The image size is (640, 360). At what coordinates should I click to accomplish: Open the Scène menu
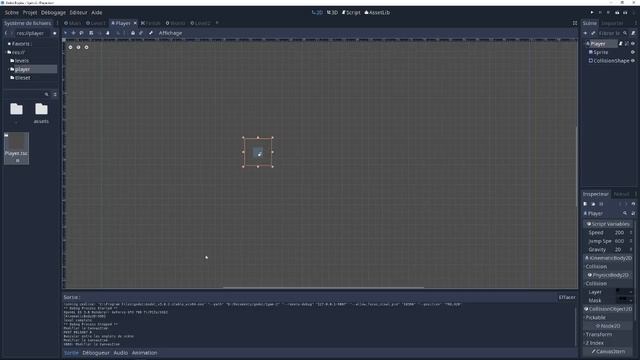click(x=11, y=13)
